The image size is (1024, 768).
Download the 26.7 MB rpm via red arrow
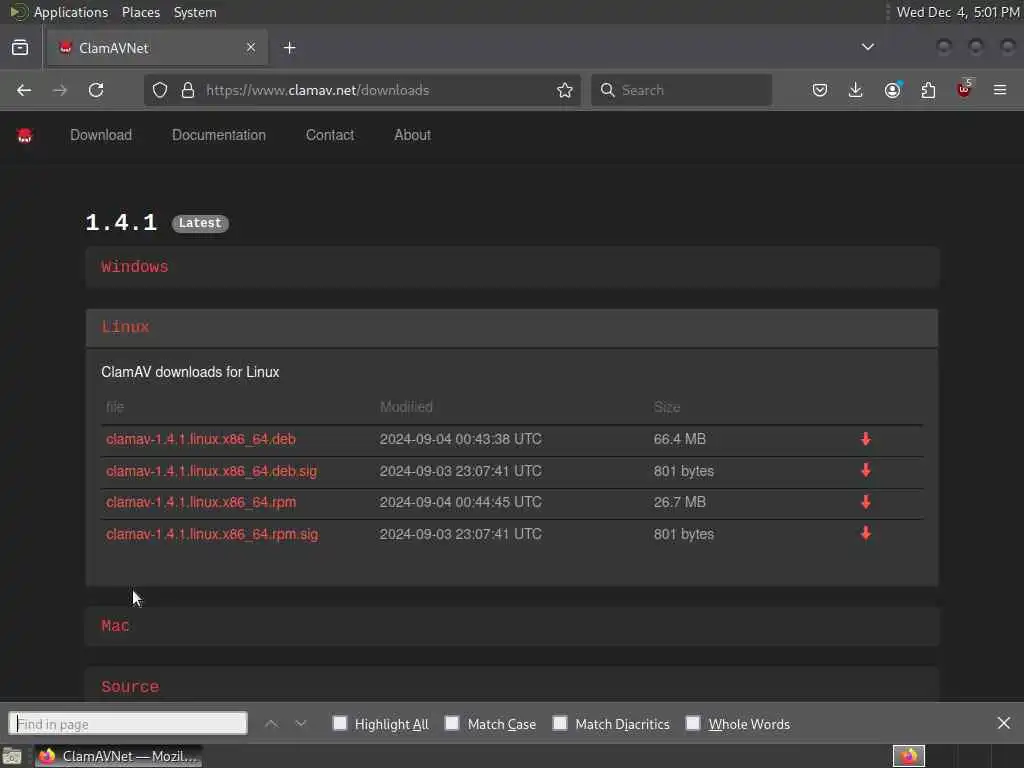pyautogui.click(x=866, y=502)
